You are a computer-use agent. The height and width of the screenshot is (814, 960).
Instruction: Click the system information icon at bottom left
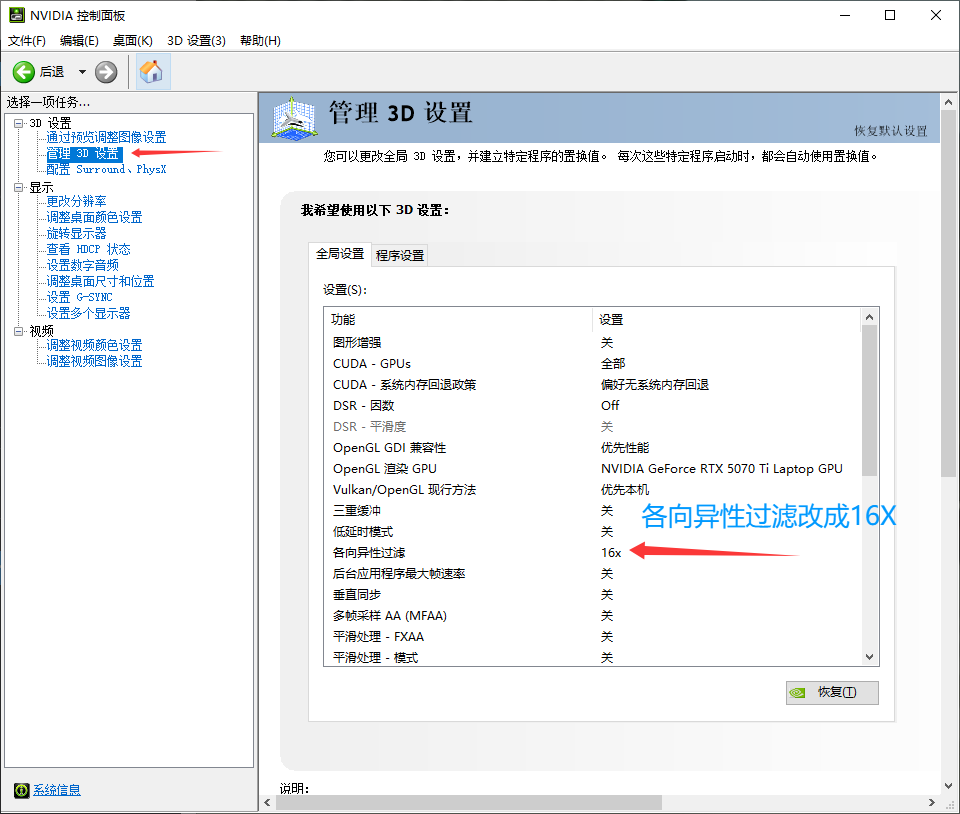click(x=21, y=790)
